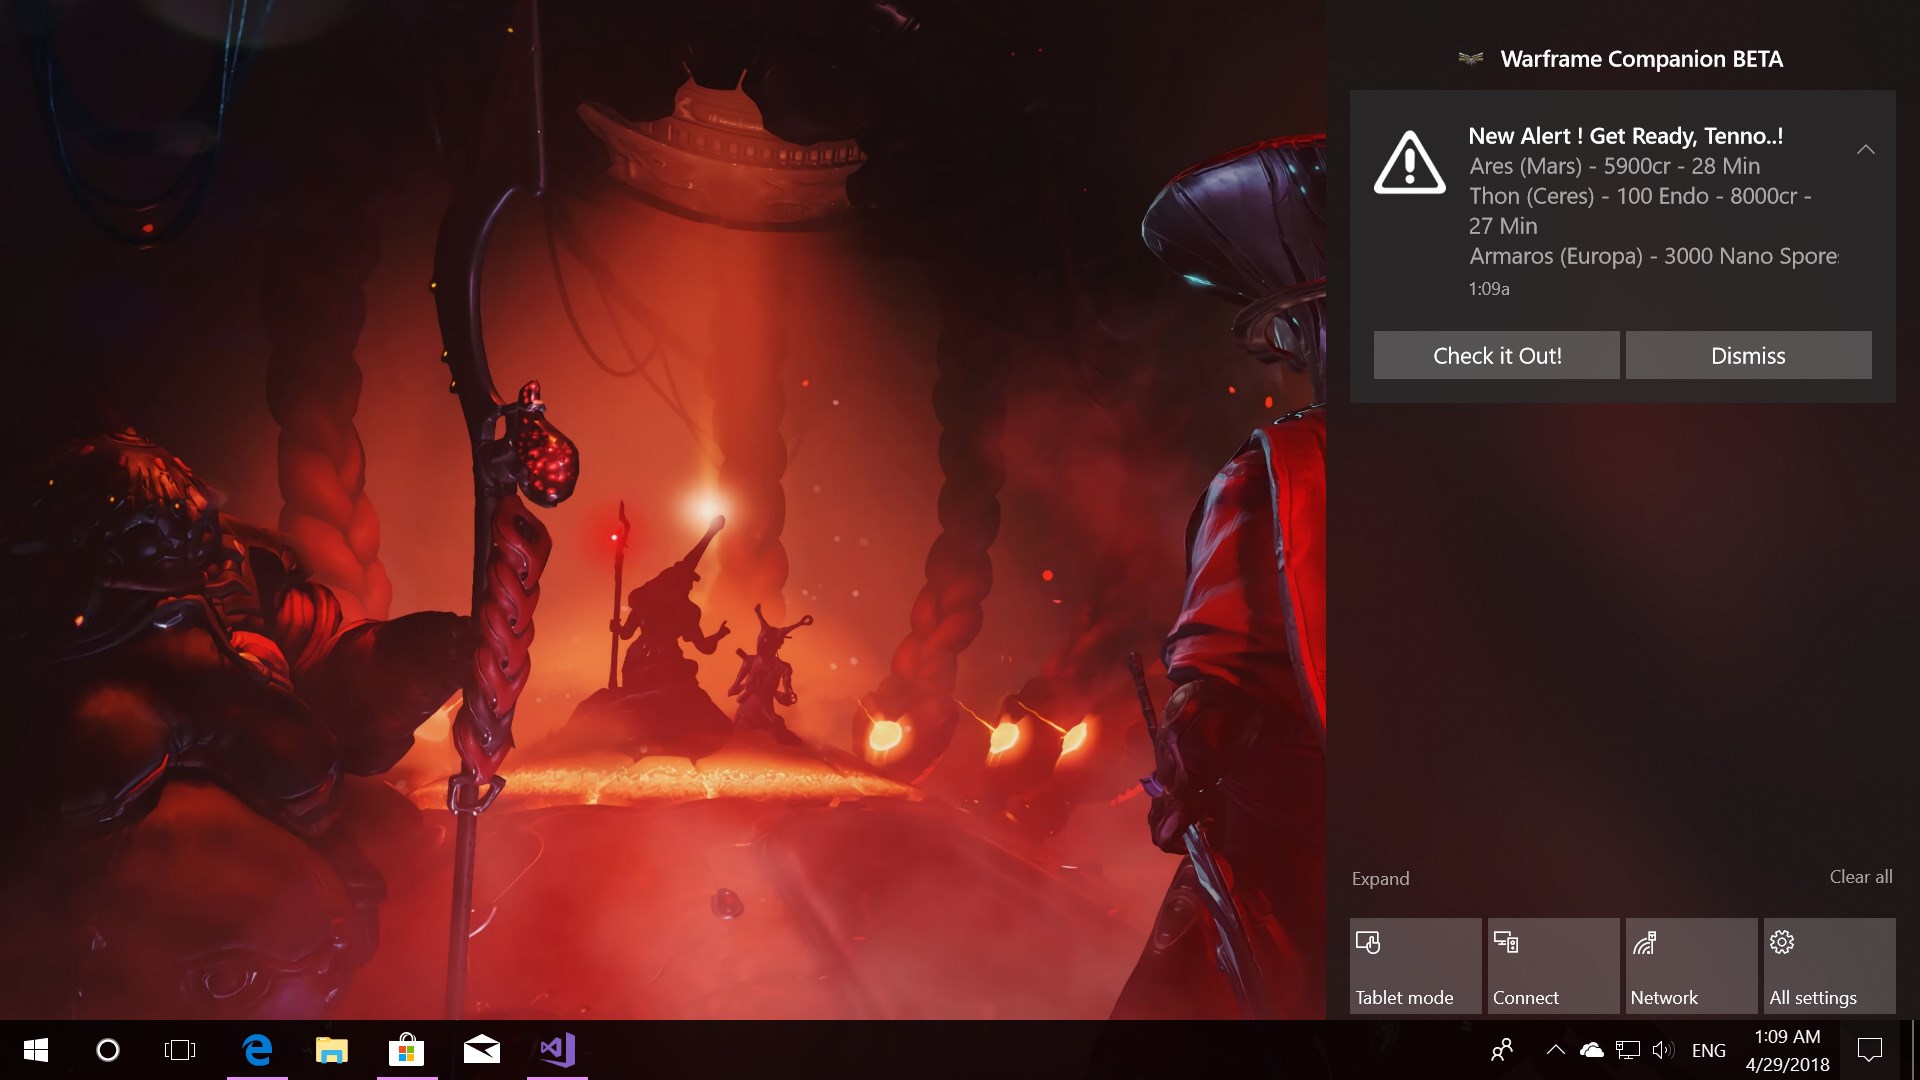Click the Cortana search circle
This screenshot has height=1080, width=1920.
pyautogui.click(x=108, y=1050)
